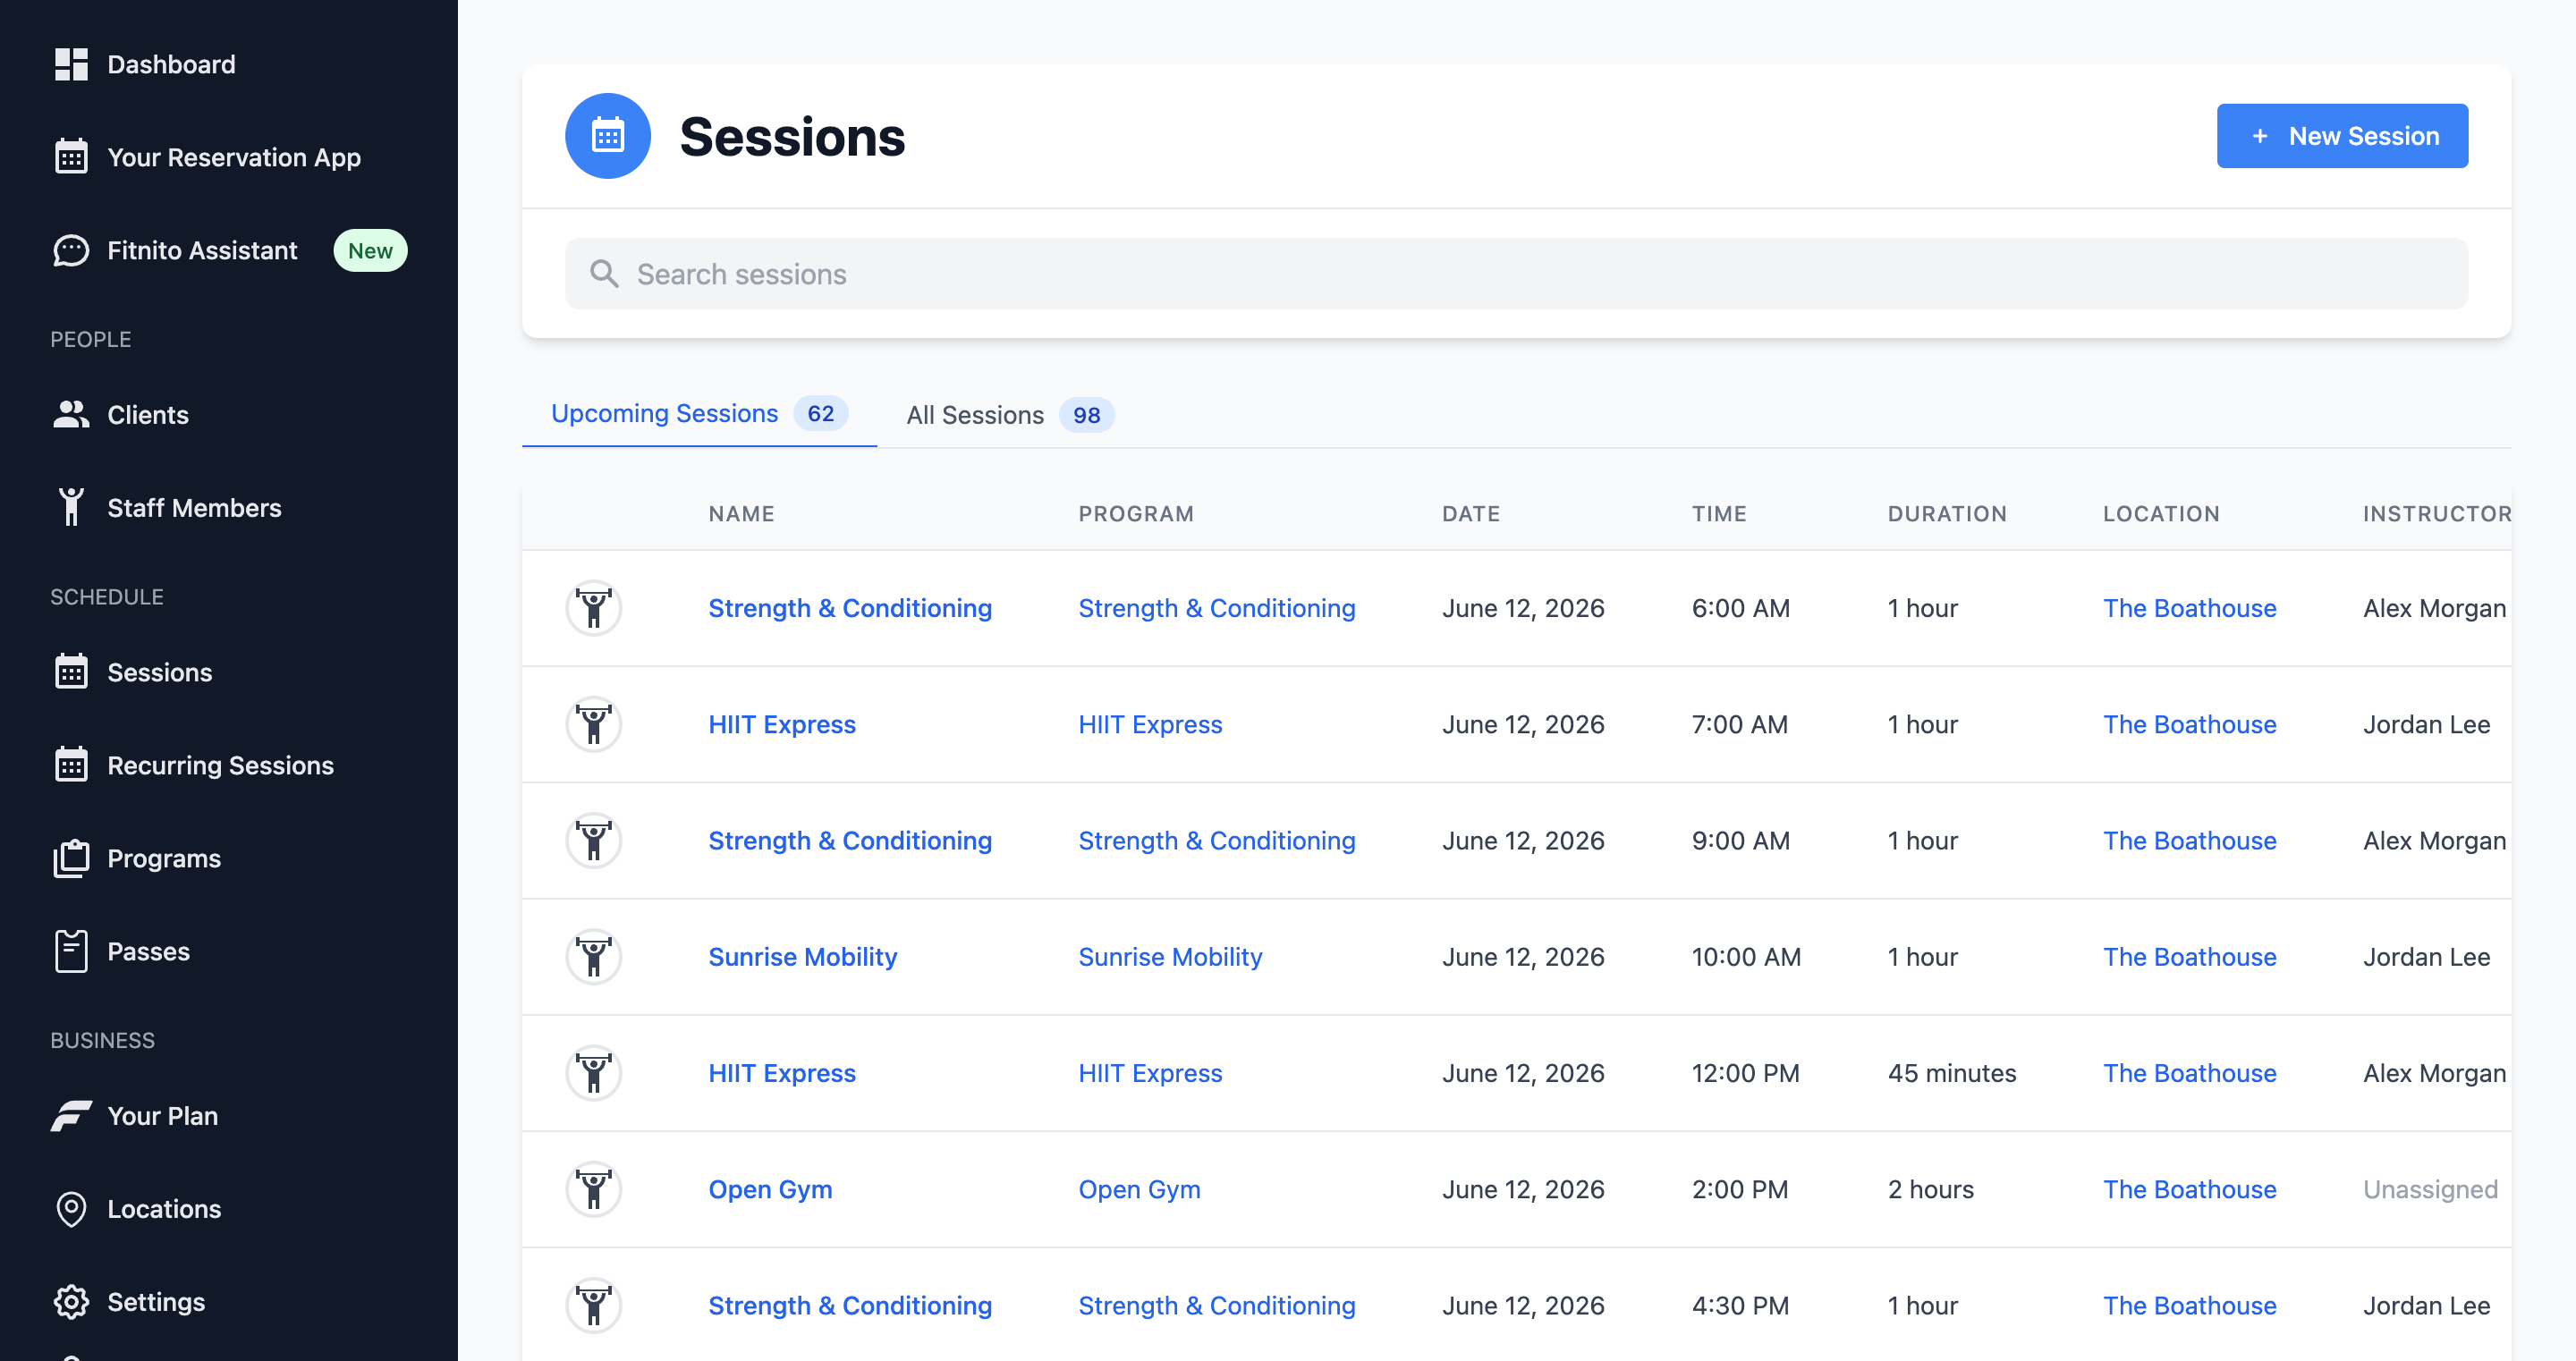This screenshot has width=2576, height=1361.
Task: Open Strength & Conditioning program in 6:00 AM row
Action: point(1217,608)
